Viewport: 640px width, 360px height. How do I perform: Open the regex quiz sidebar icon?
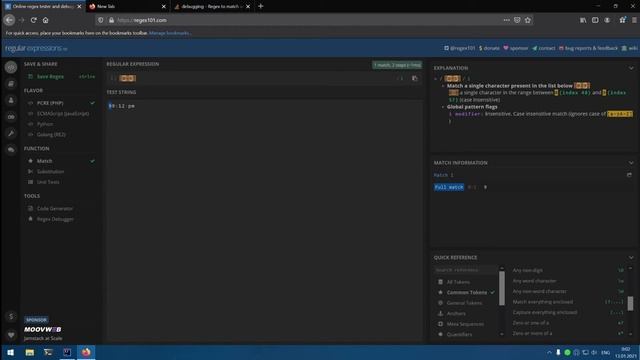pyautogui.click(x=11, y=117)
